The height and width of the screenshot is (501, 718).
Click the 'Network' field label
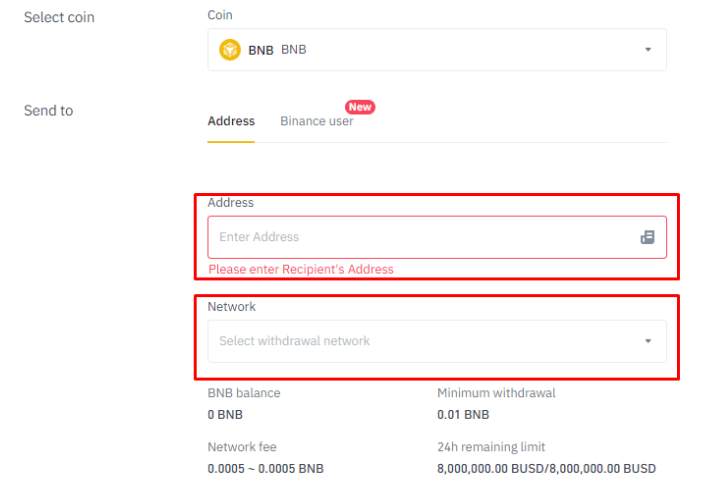(x=231, y=307)
